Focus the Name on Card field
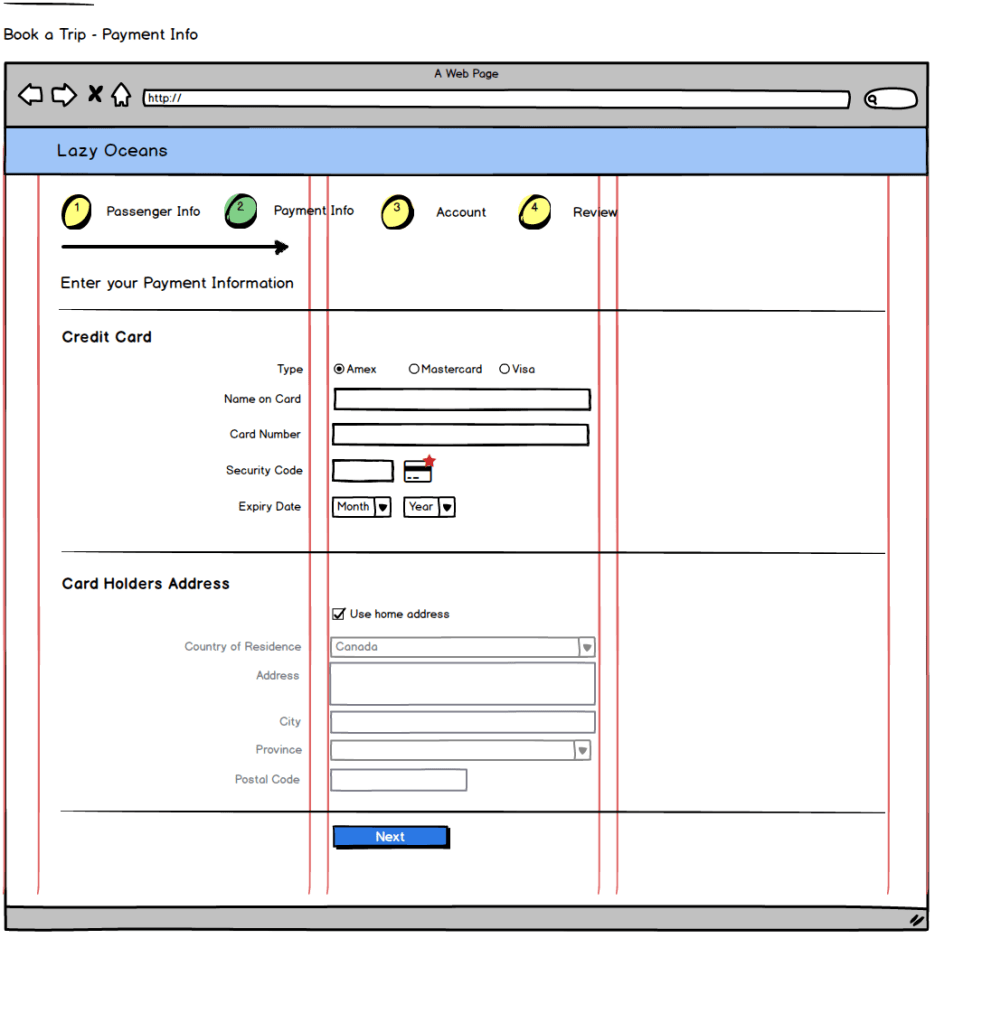 click(x=461, y=400)
